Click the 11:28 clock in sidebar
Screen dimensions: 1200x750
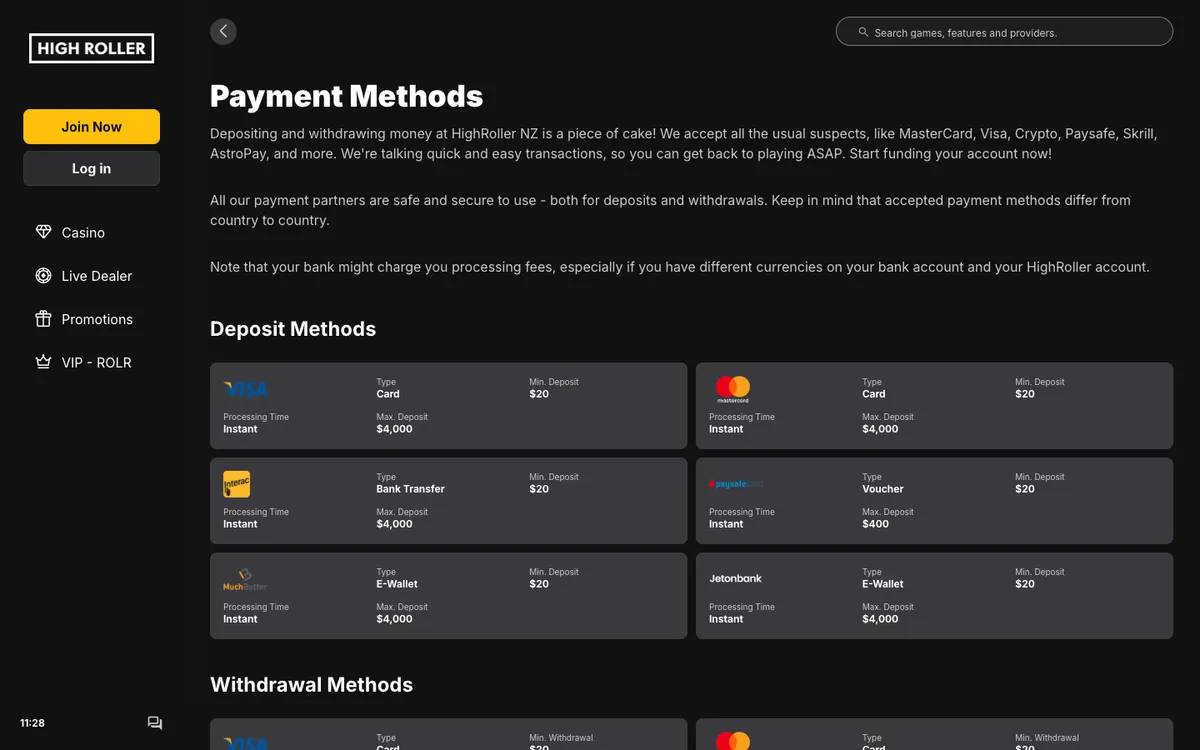pos(32,723)
